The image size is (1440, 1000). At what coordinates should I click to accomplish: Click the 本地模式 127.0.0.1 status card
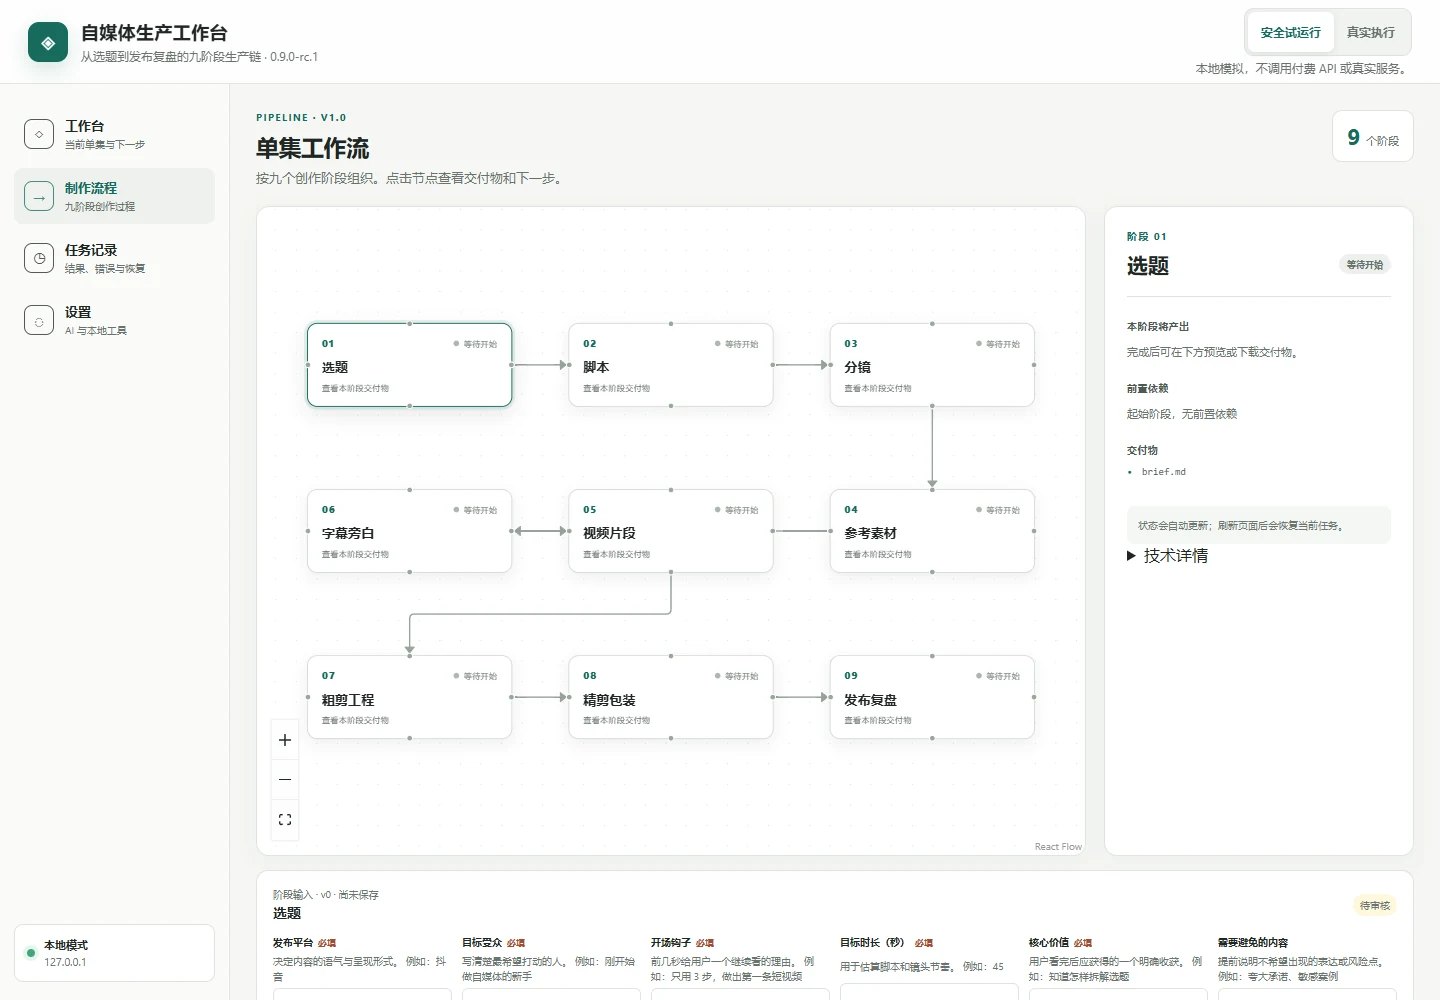coord(114,953)
